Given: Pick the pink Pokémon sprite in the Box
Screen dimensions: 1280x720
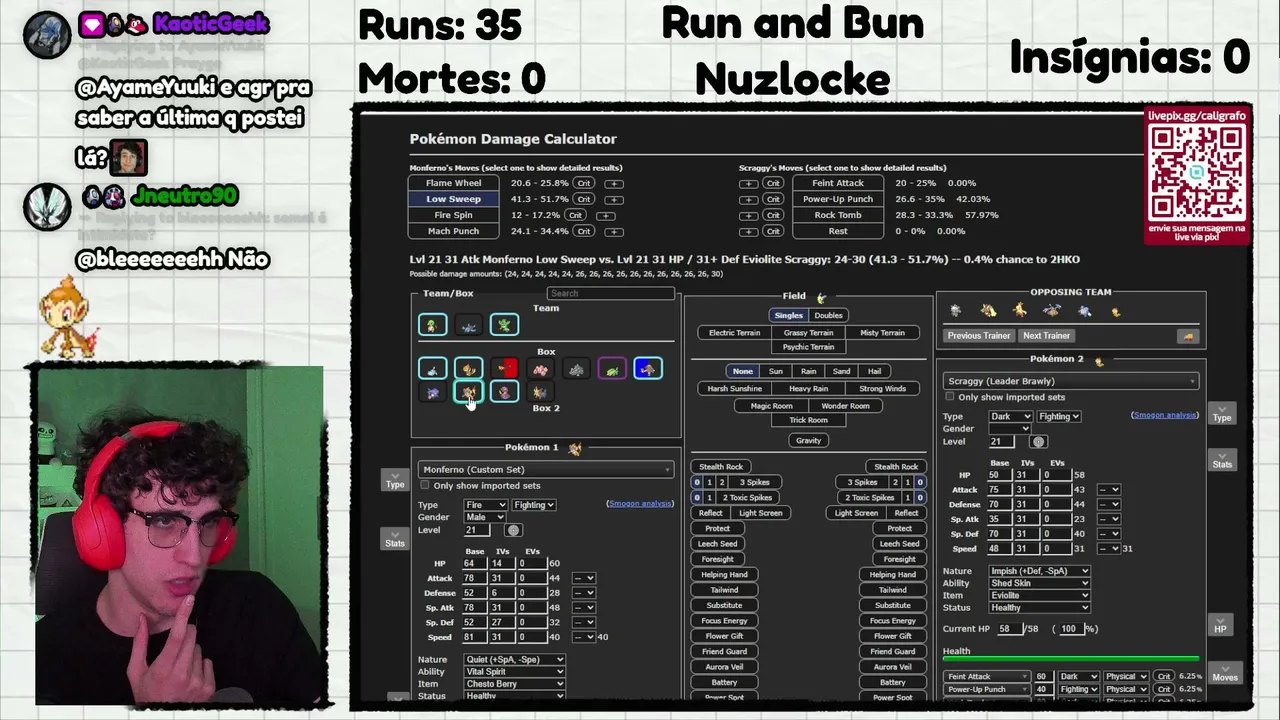Looking at the screenshot, I should (541, 369).
